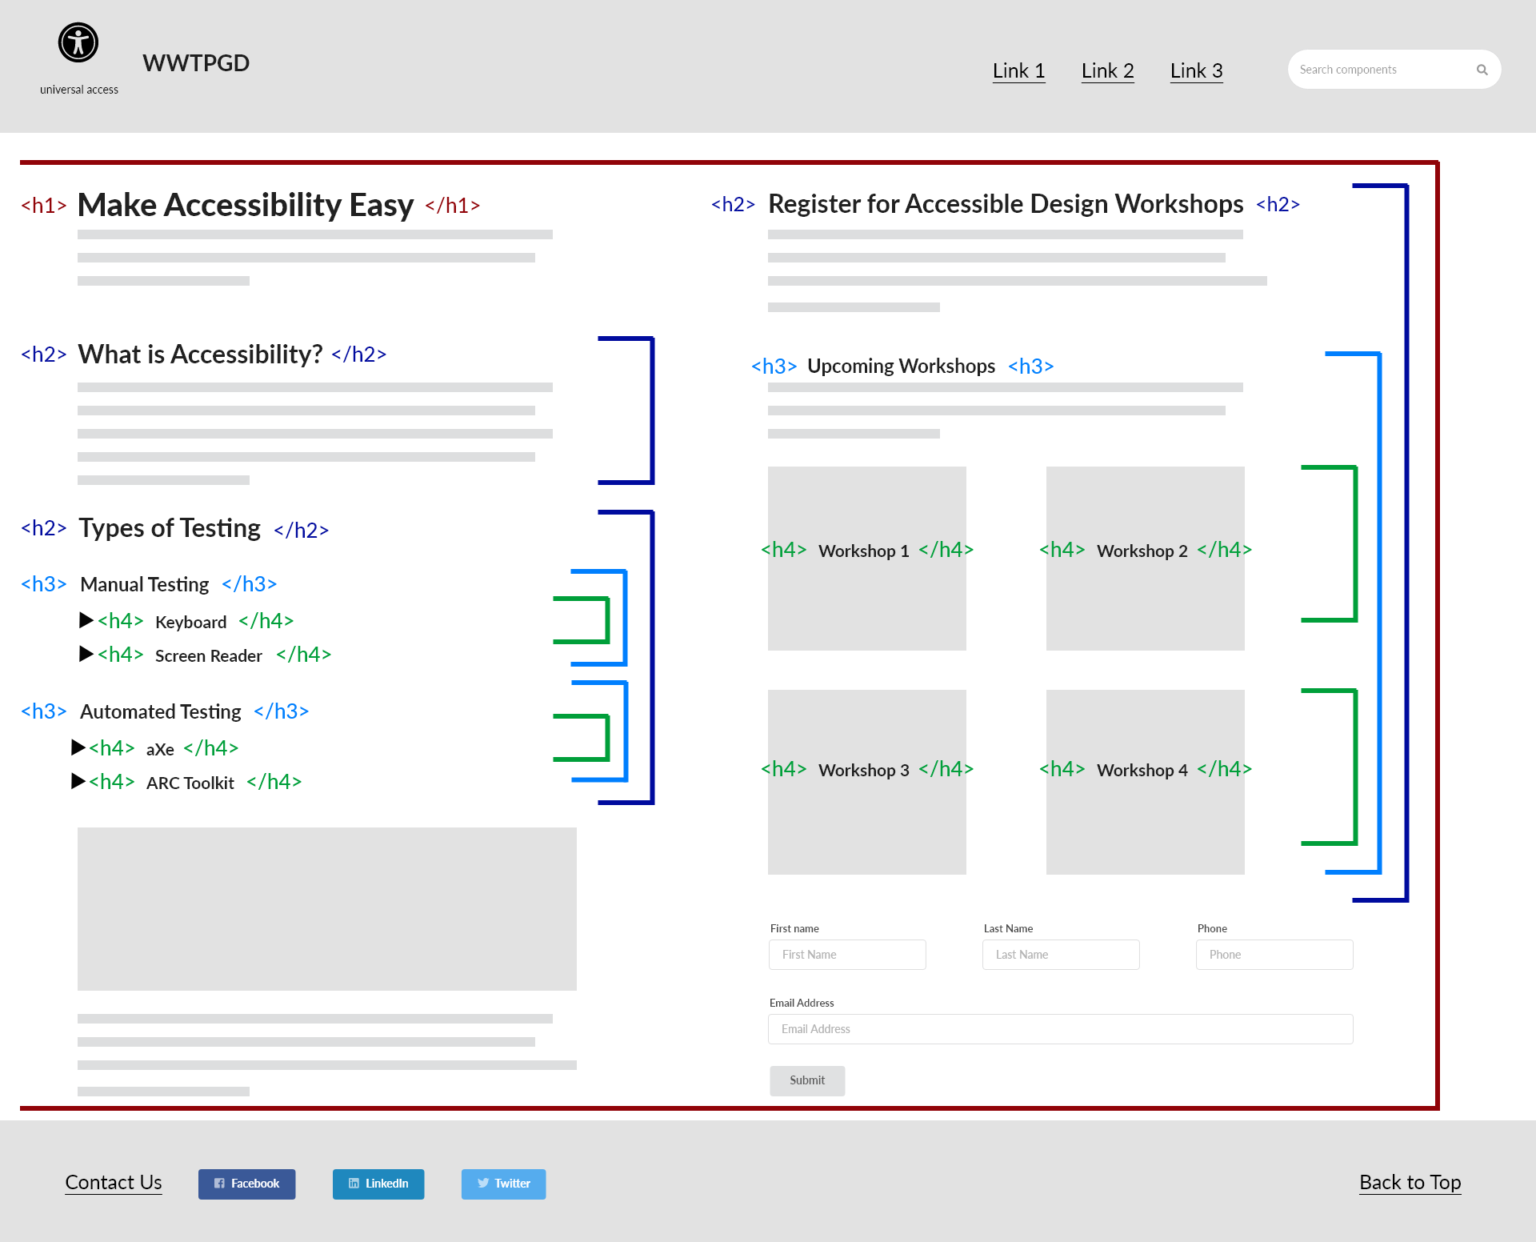
Task: Expand the Keyboard h4 disclosure triangle
Action: [86, 620]
